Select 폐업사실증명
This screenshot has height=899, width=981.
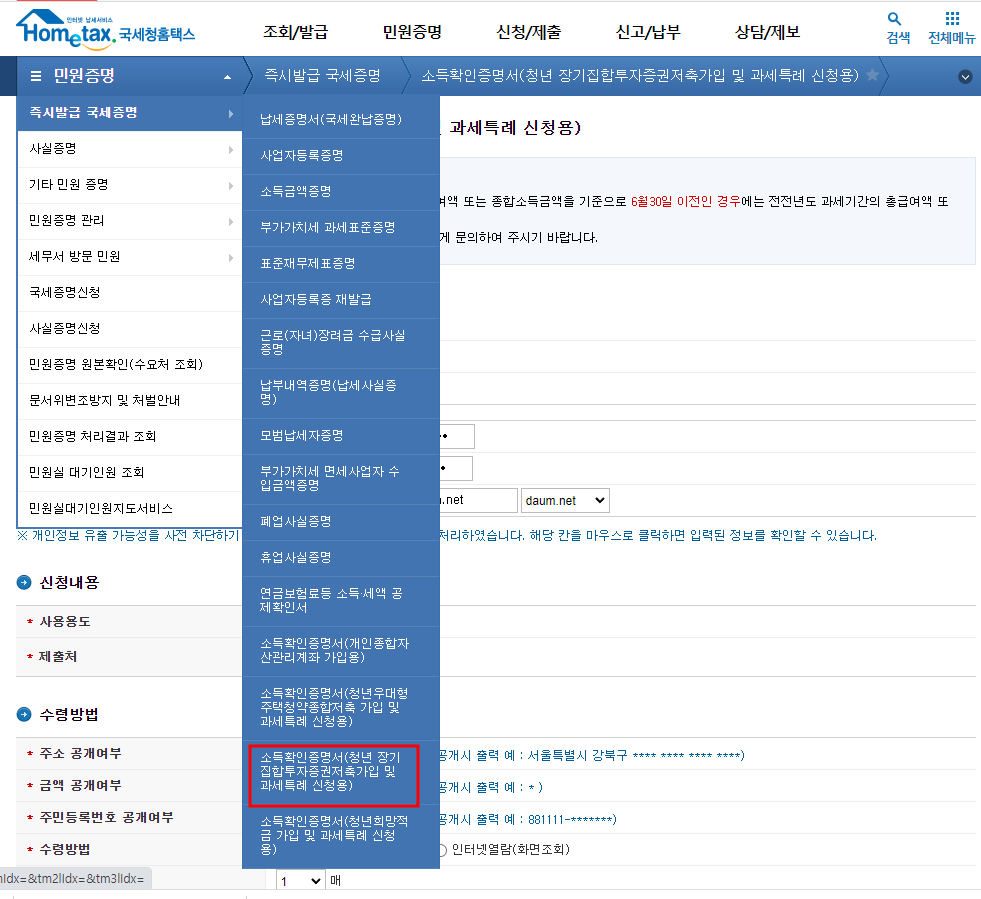click(341, 522)
